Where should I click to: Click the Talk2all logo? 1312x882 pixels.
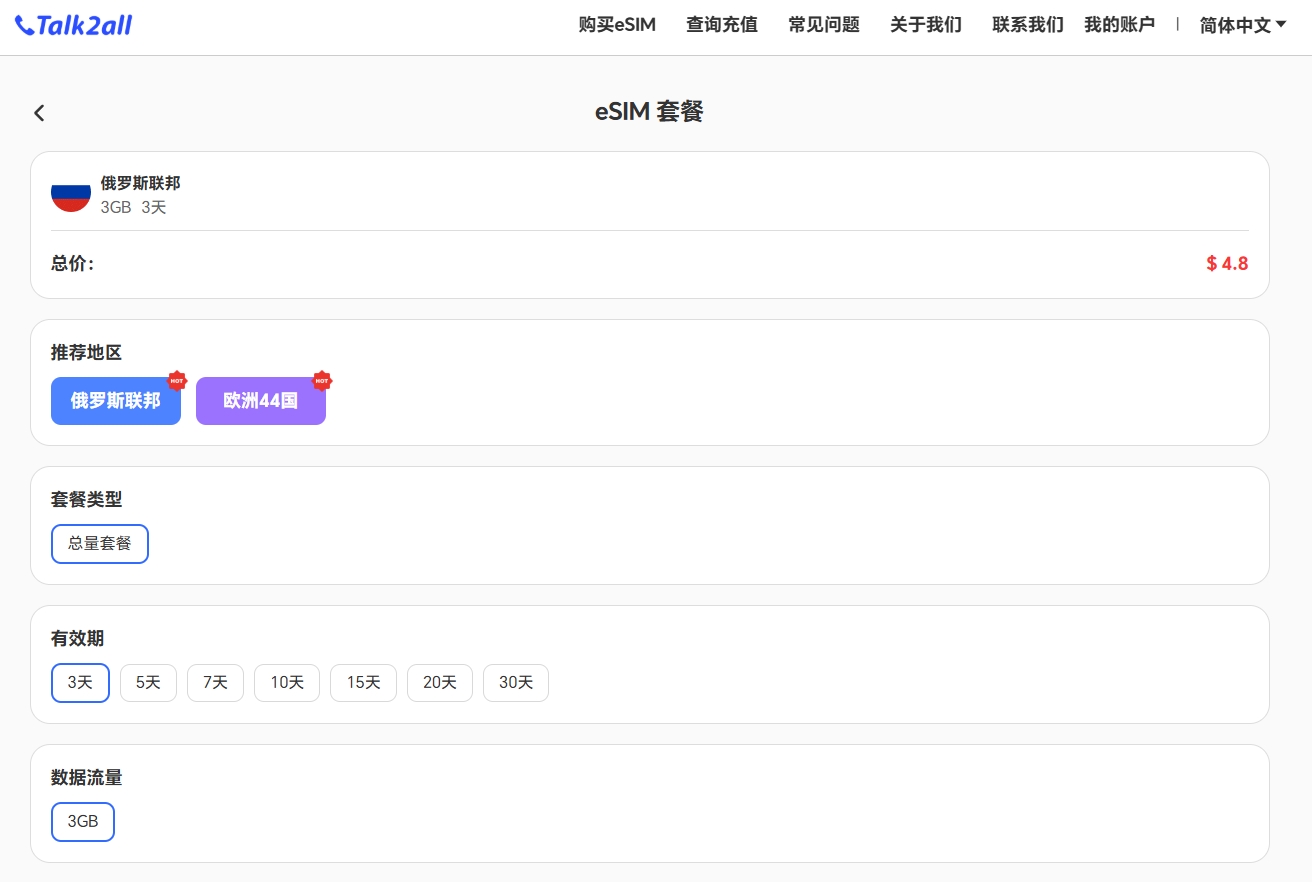[74, 25]
